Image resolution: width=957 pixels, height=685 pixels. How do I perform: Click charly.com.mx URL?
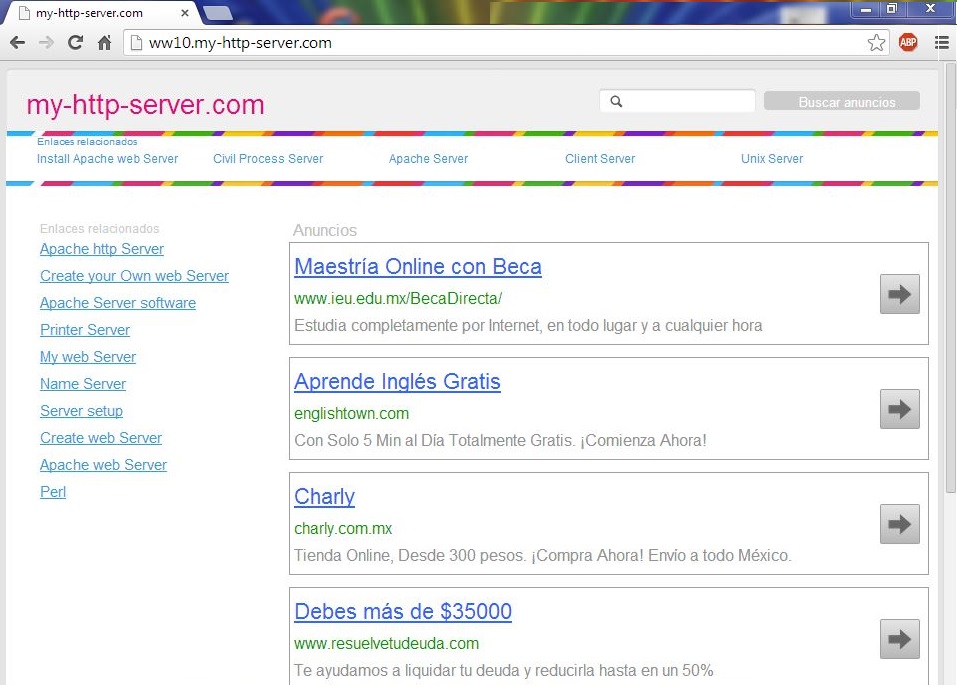coord(343,528)
